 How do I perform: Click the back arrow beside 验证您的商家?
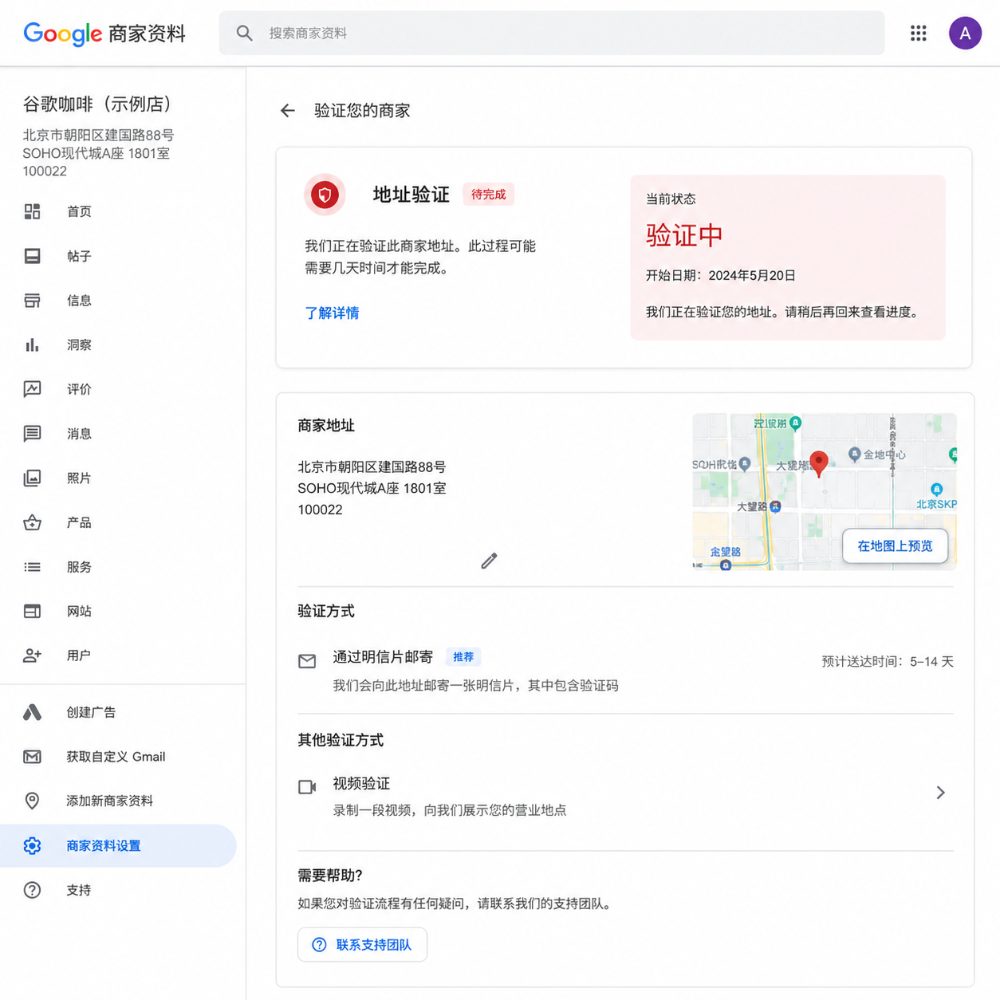[288, 111]
